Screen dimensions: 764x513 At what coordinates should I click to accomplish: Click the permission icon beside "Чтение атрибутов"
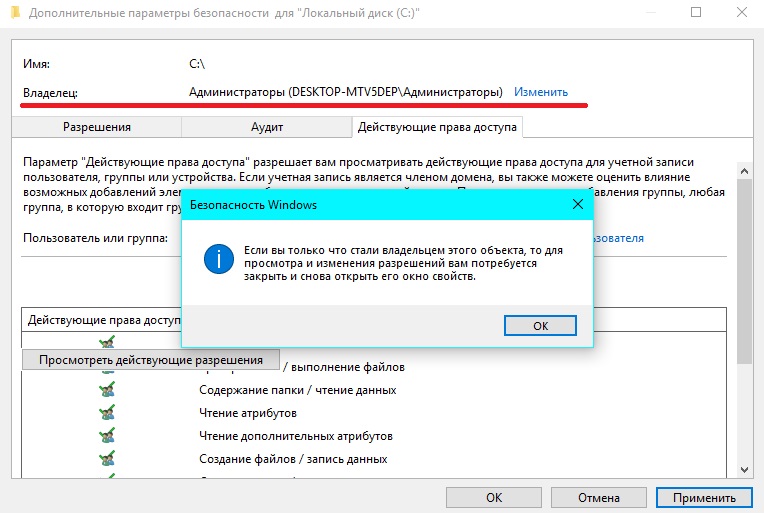(107, 413)
